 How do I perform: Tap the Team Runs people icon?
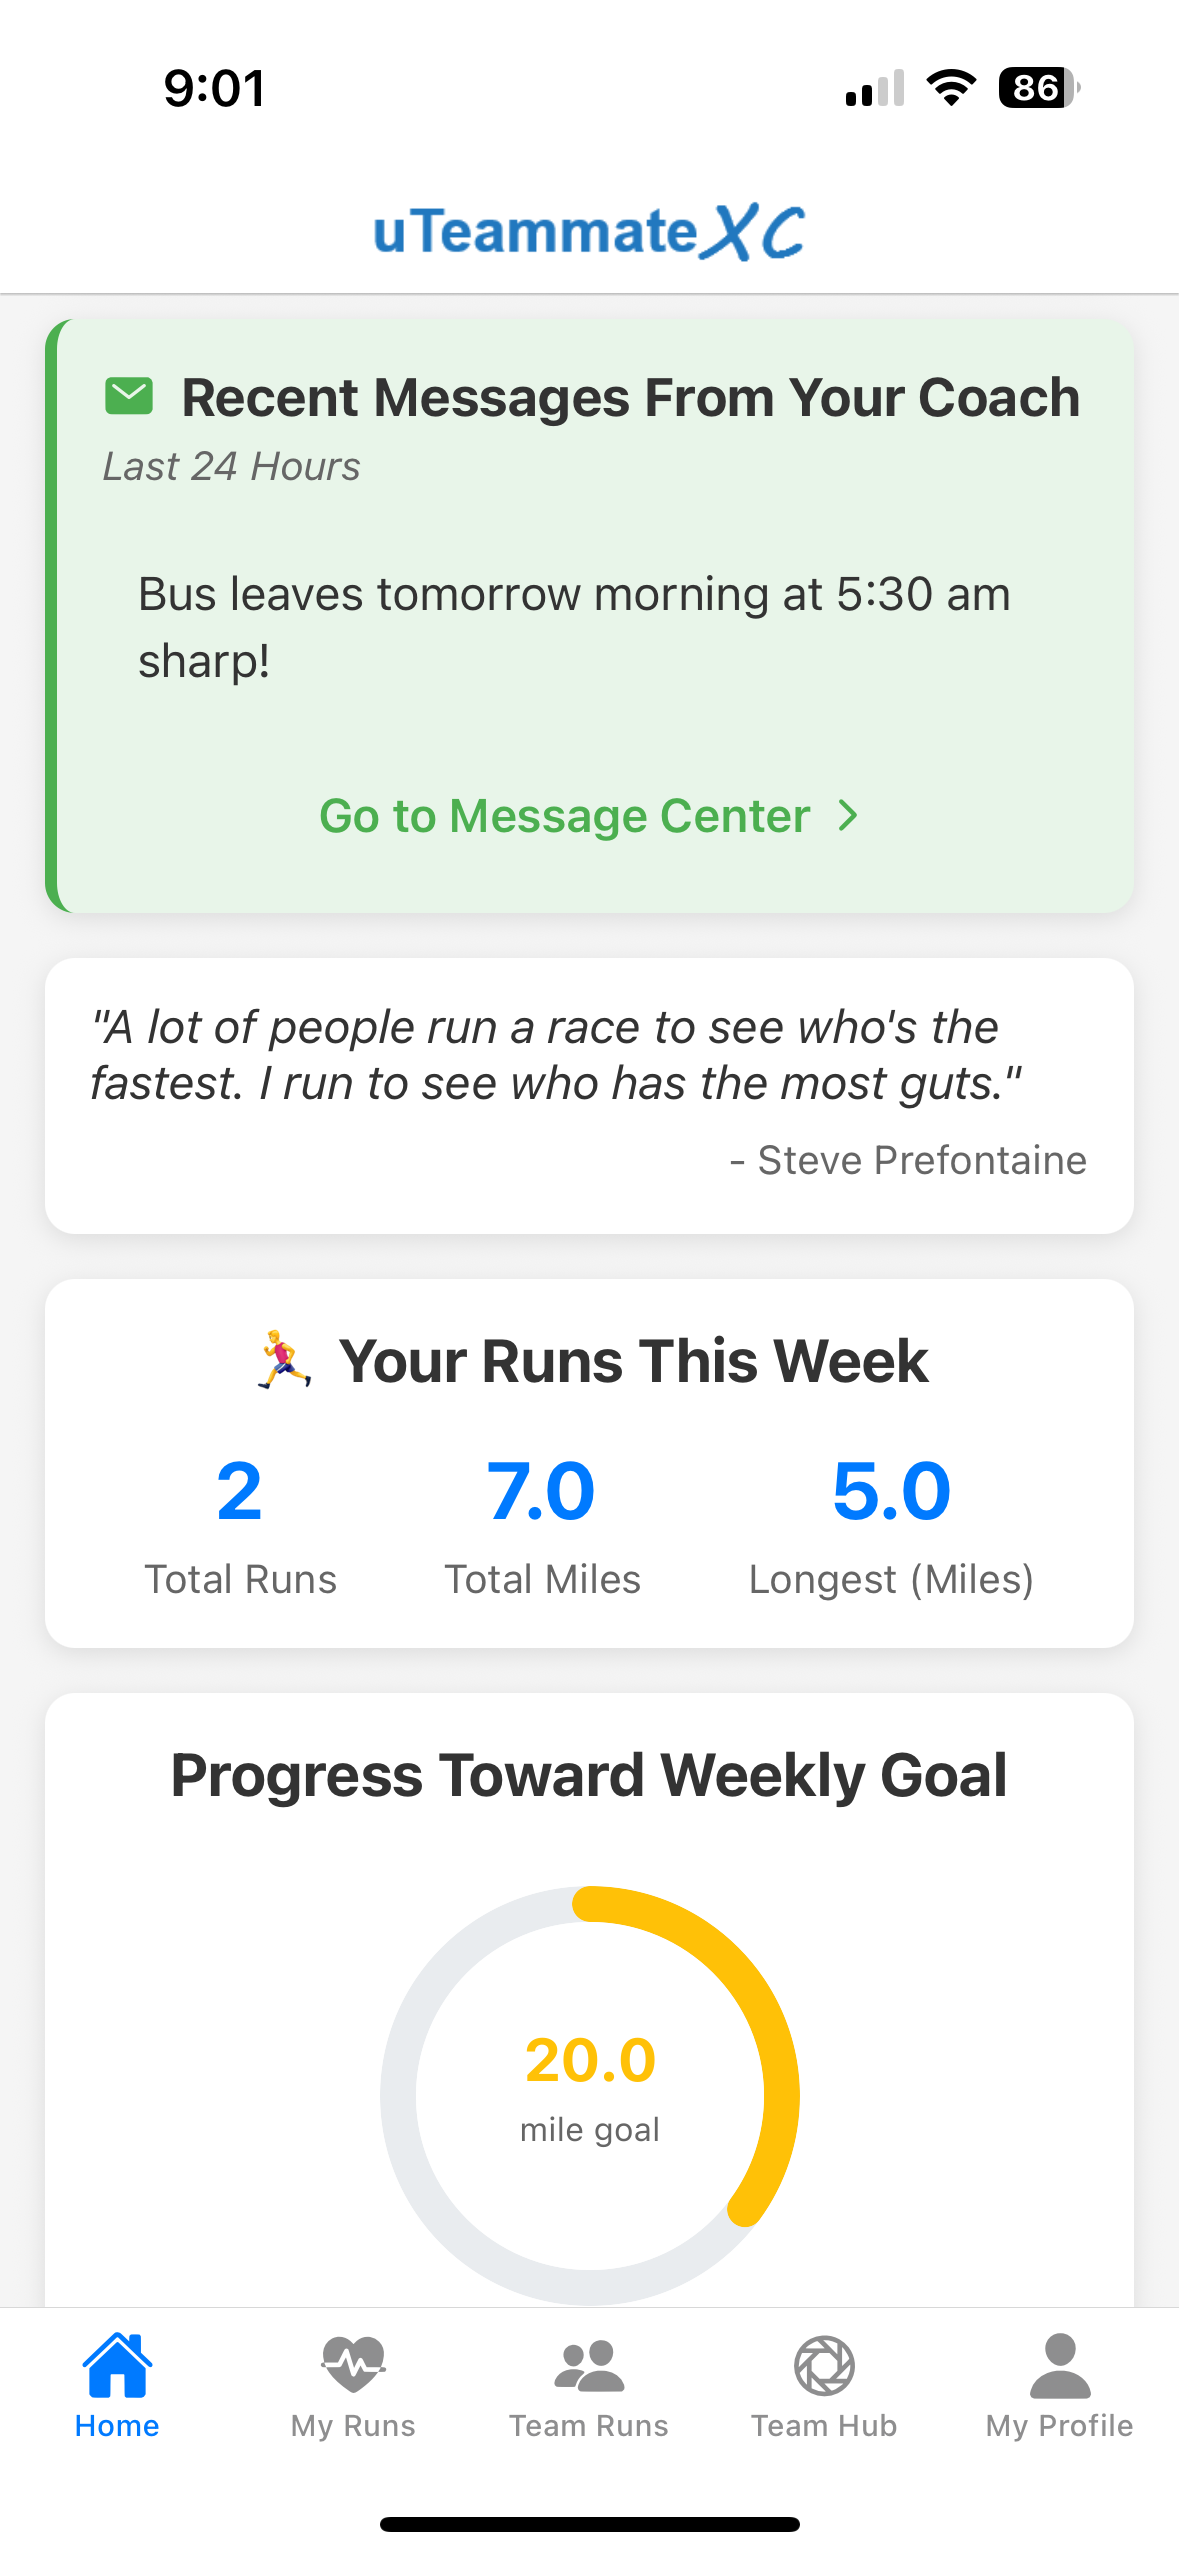coord(588,2366)
